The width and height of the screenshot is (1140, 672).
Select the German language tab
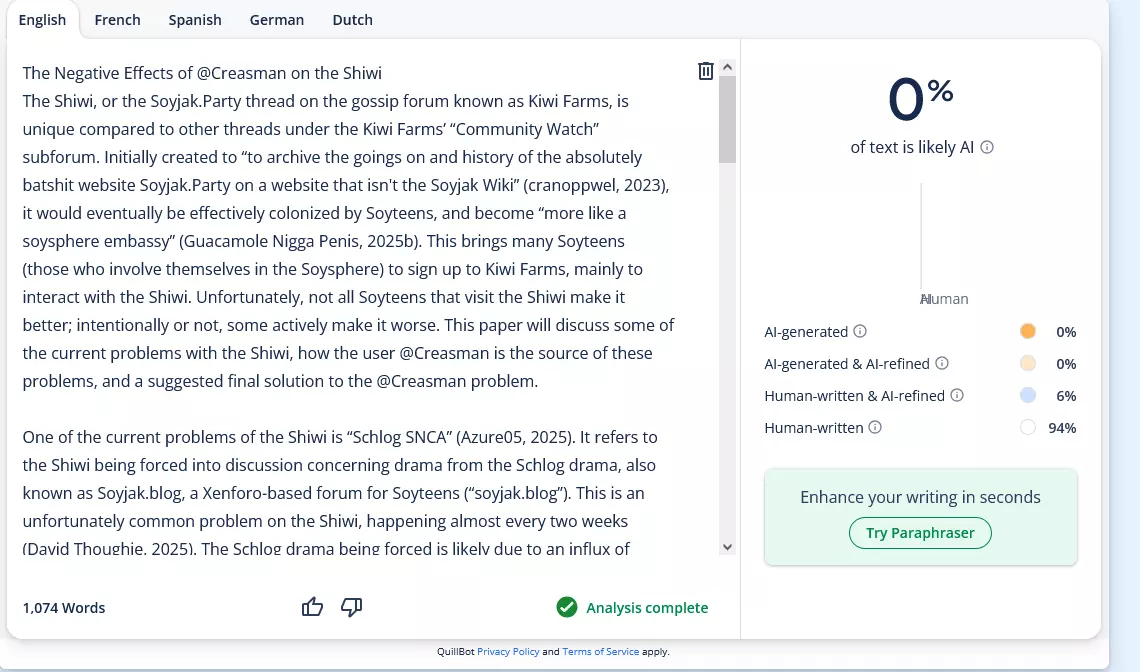tap(277, 20)
